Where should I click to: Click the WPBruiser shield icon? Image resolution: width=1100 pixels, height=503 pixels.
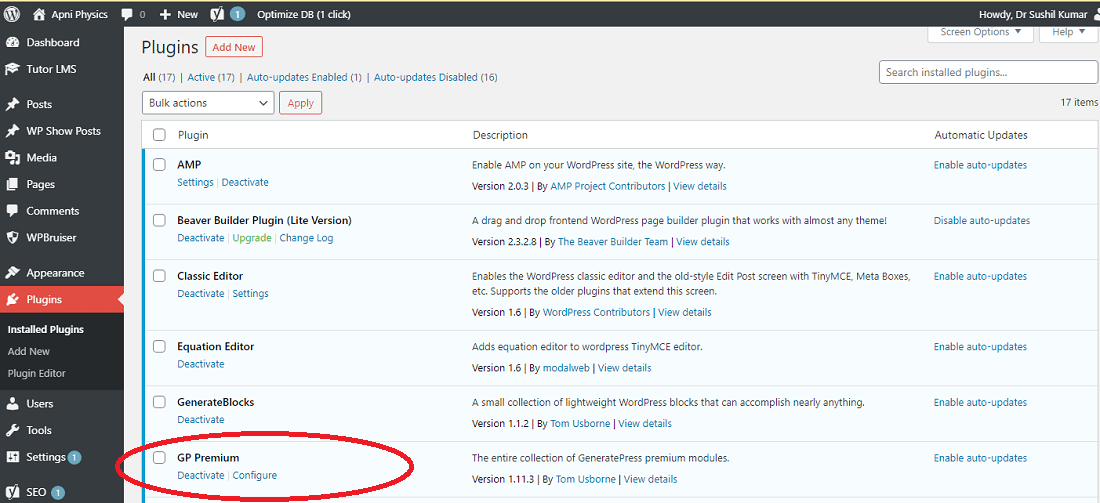pyautogui.click(x=12, y=238)
